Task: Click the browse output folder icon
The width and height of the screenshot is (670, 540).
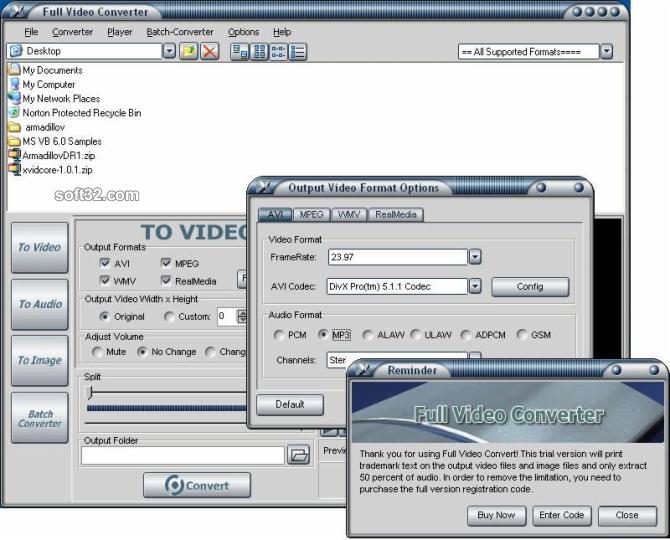Action: tap(299, 455)
